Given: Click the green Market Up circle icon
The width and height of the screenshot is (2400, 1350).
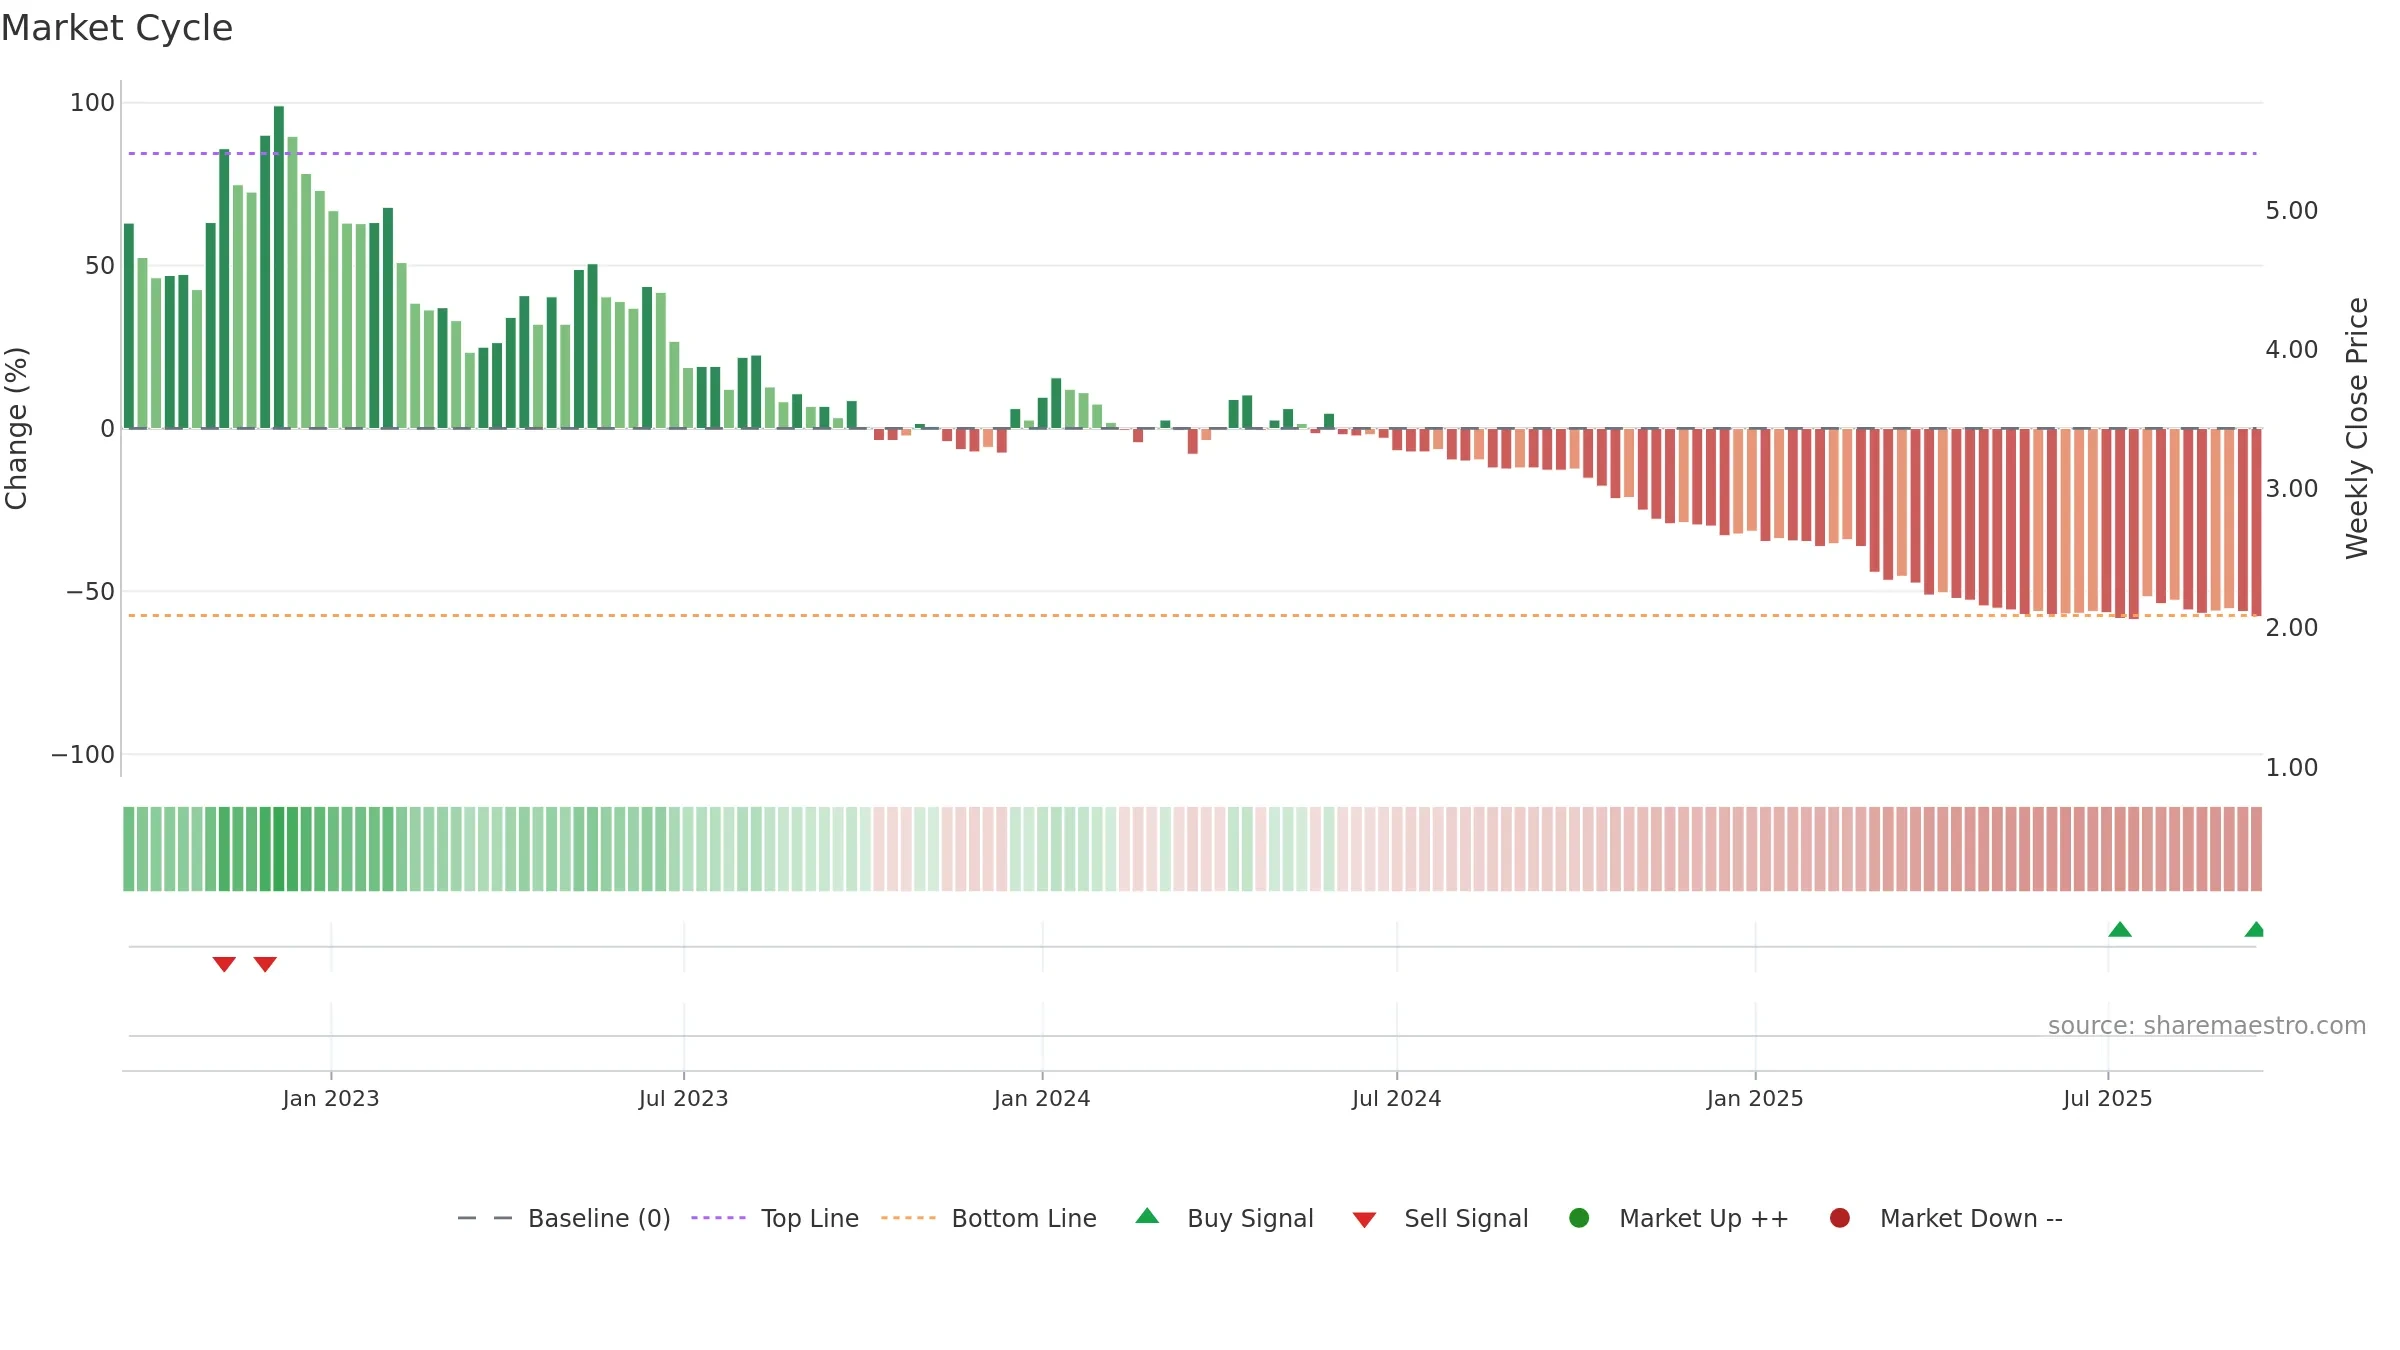Looking at the screenshot, I should [1579, 1218].
